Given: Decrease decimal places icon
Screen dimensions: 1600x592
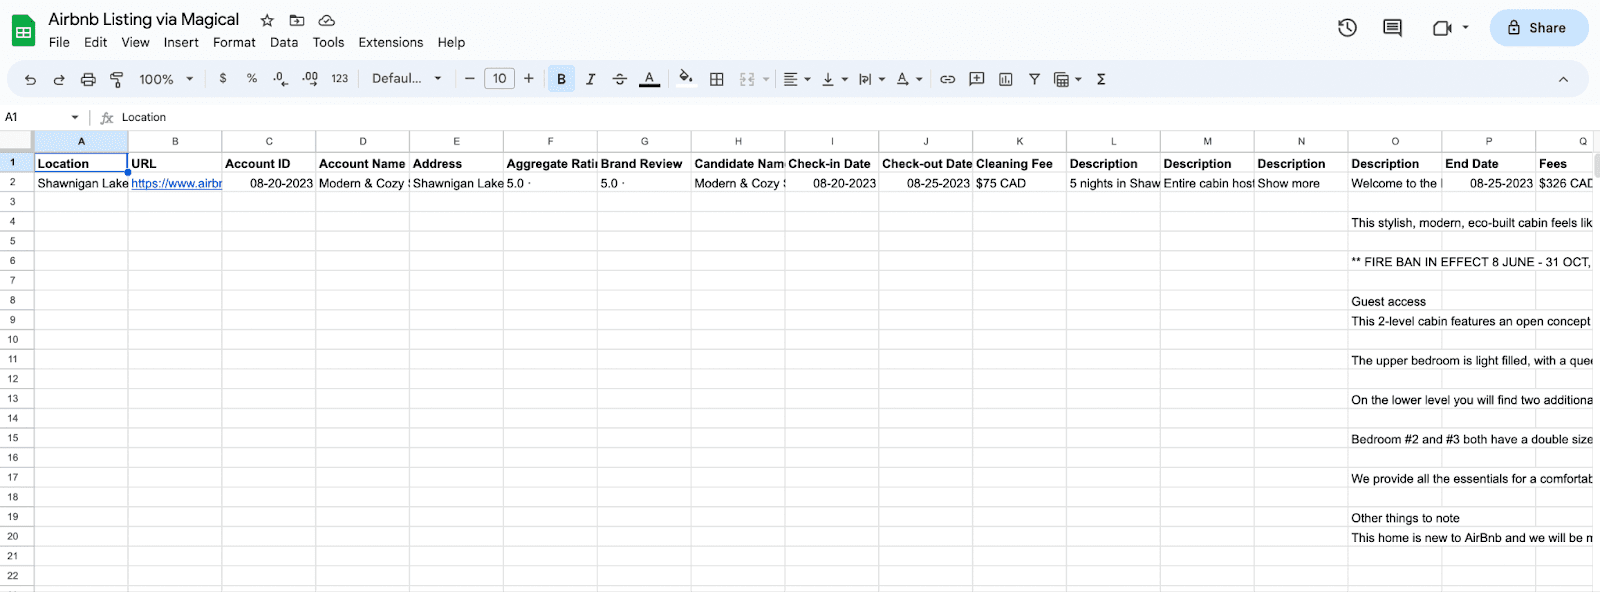Looking at the screenshot, I should [280, 78].
